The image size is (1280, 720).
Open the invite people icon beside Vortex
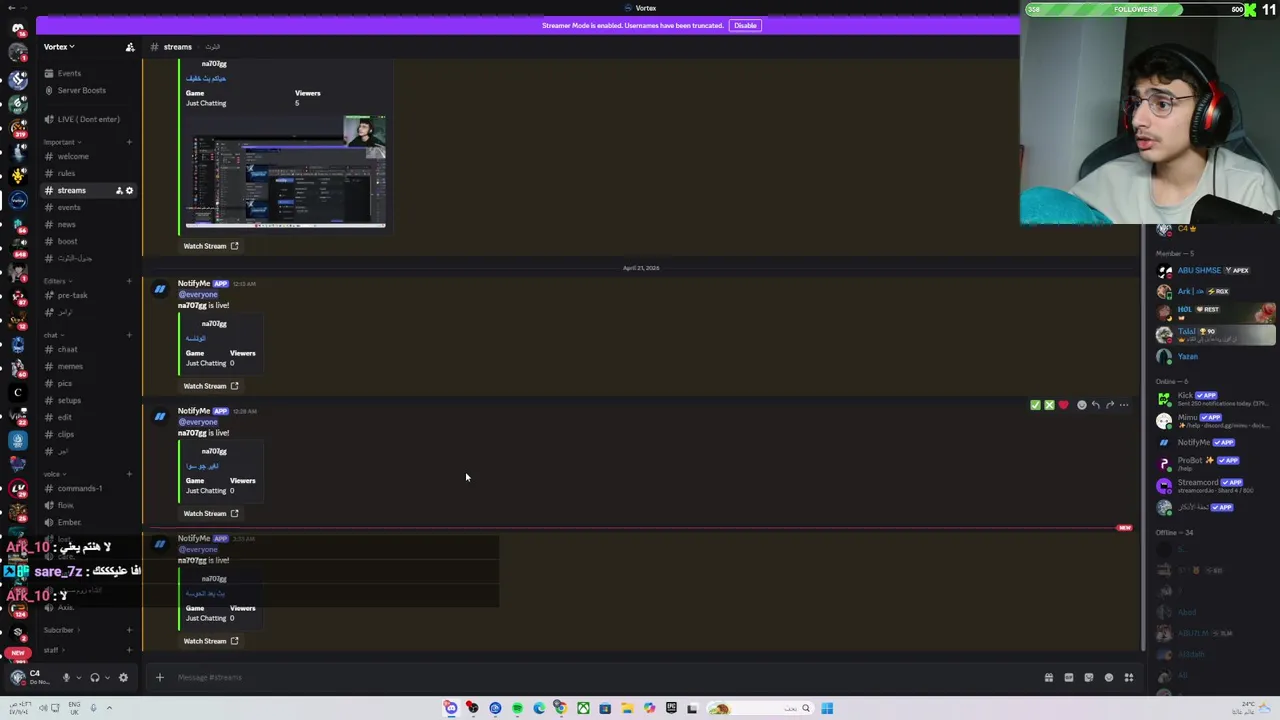[x=130, y=47]
